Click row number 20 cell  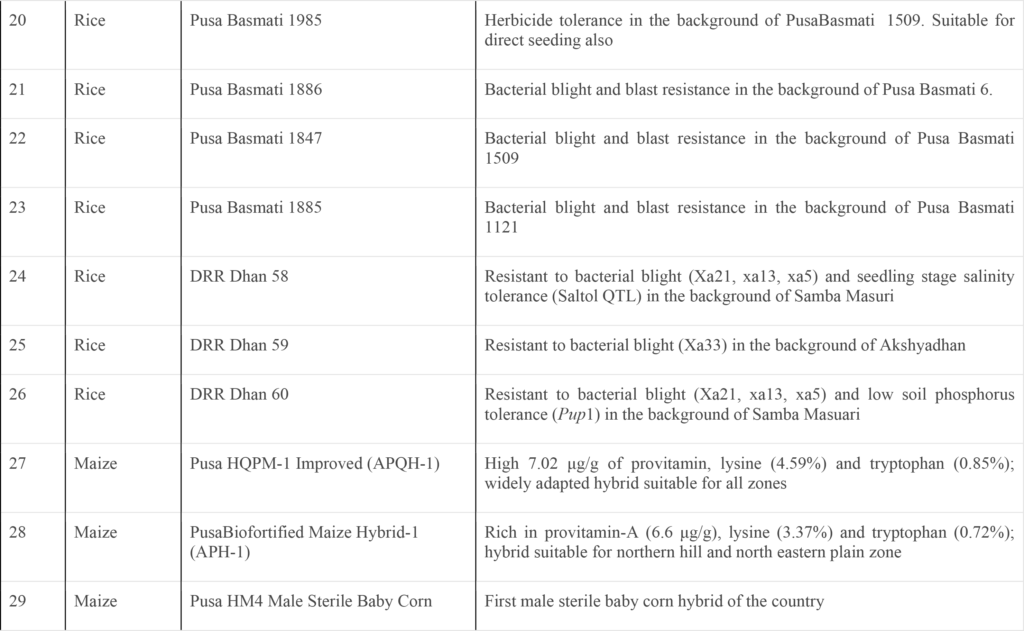click(x=19, y=21)
